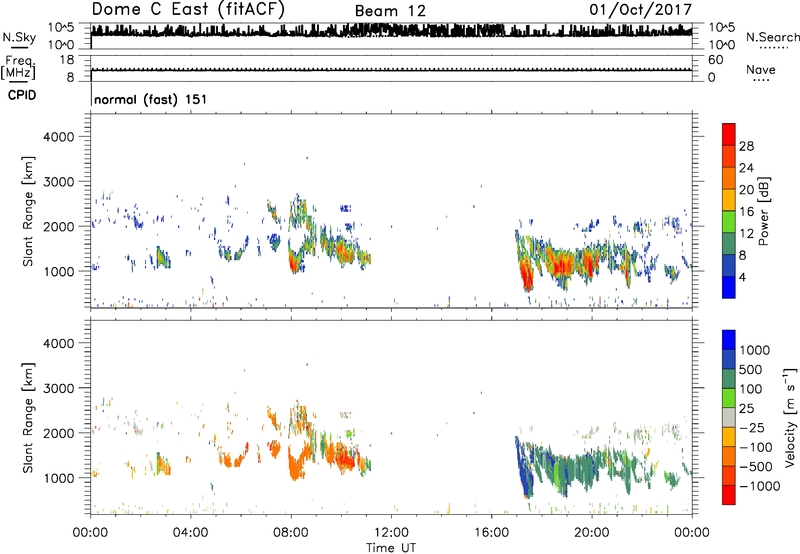Click the "4" power colorbar label
The width and height of the screenshot is (800, 554).
point(742,277)
